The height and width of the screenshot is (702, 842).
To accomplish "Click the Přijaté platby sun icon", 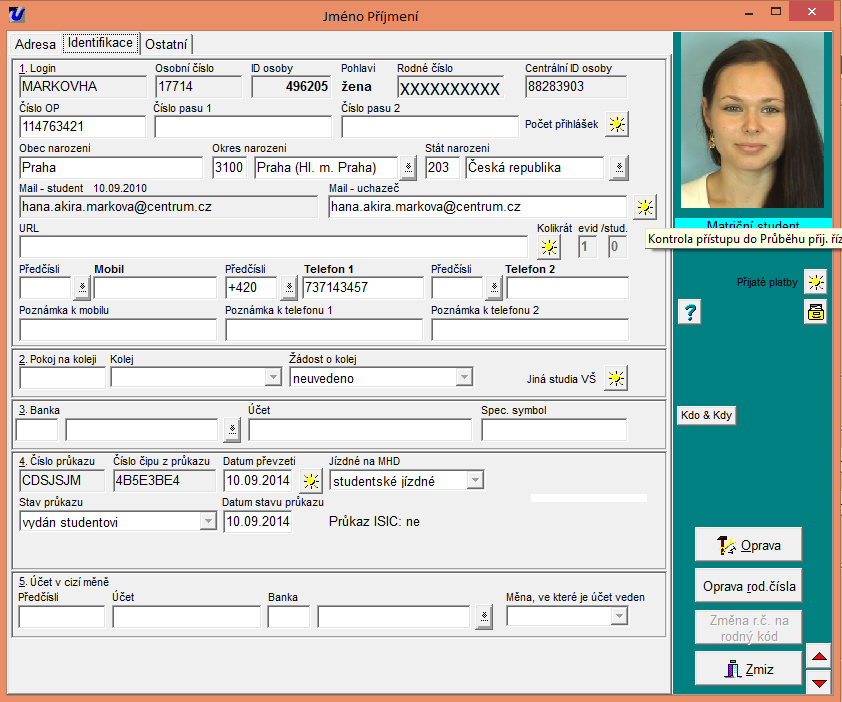I will coord(816,282).
